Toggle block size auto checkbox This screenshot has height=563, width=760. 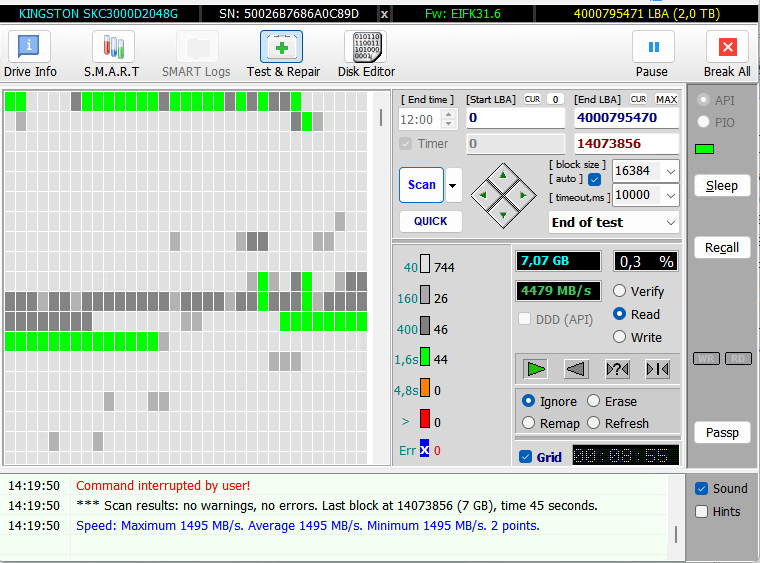[594, 179]
